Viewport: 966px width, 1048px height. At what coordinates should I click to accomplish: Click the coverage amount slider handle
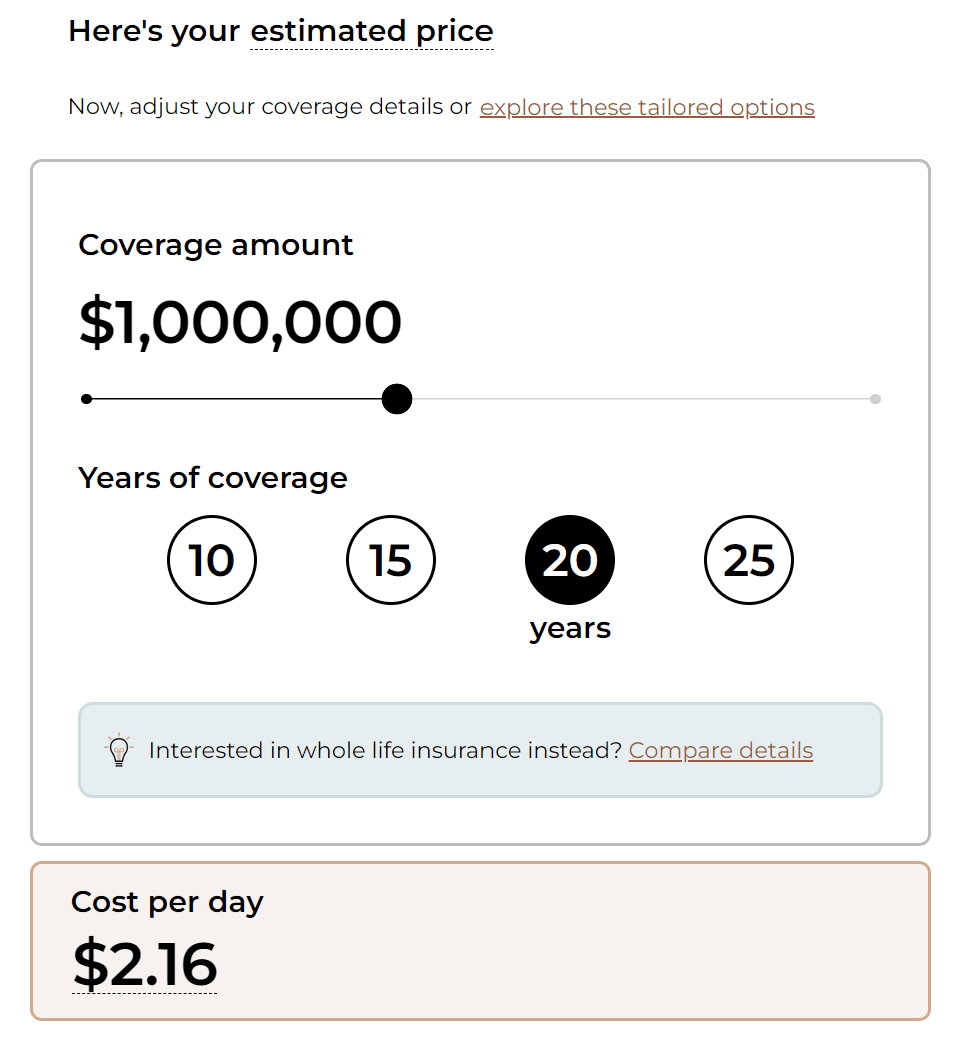[x=397, y=399]
